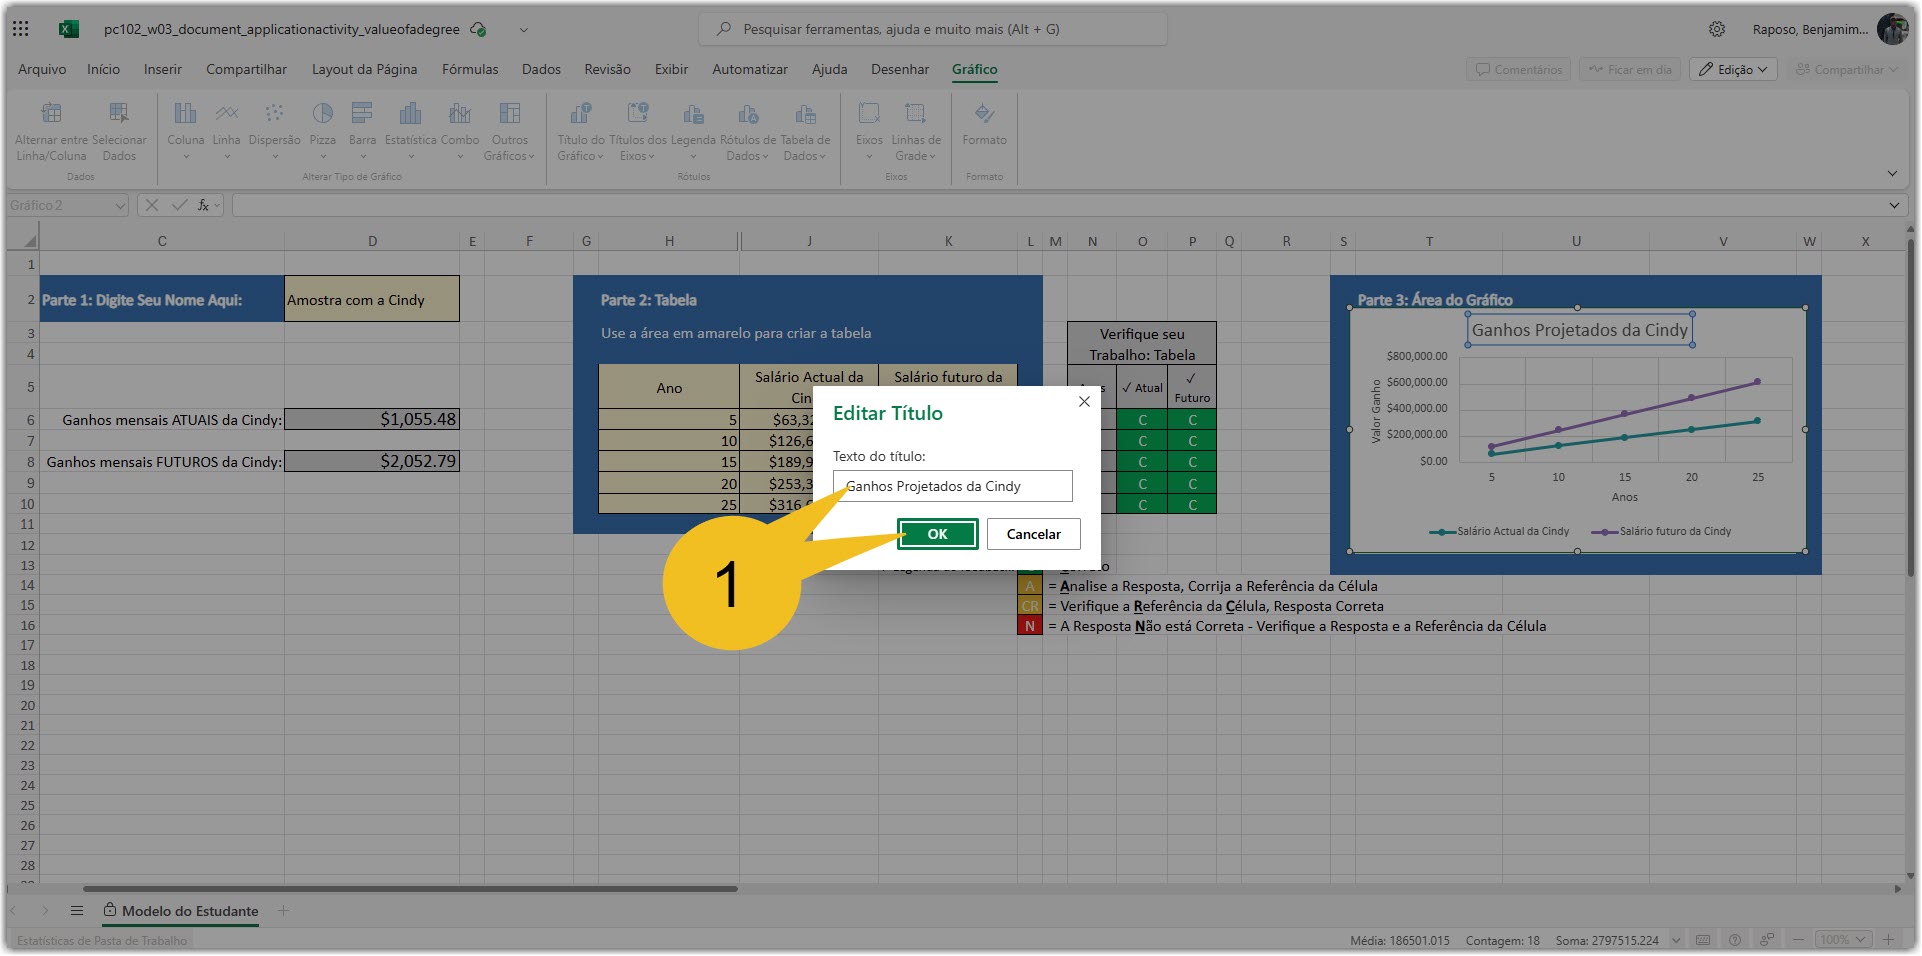Viewport: 1922px width, 956px height.
Task: Open the all sheets list icon
Action: click(77, 911)
